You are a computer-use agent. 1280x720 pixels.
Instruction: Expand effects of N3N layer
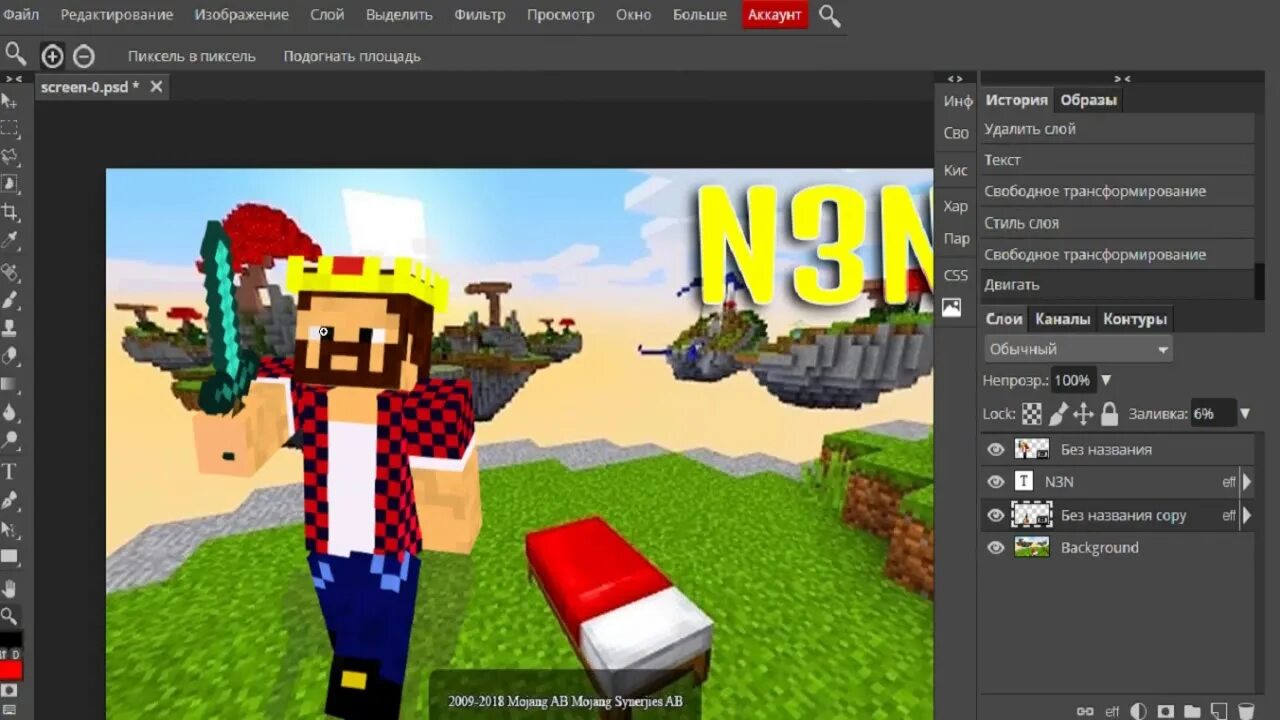(1246, 482)
